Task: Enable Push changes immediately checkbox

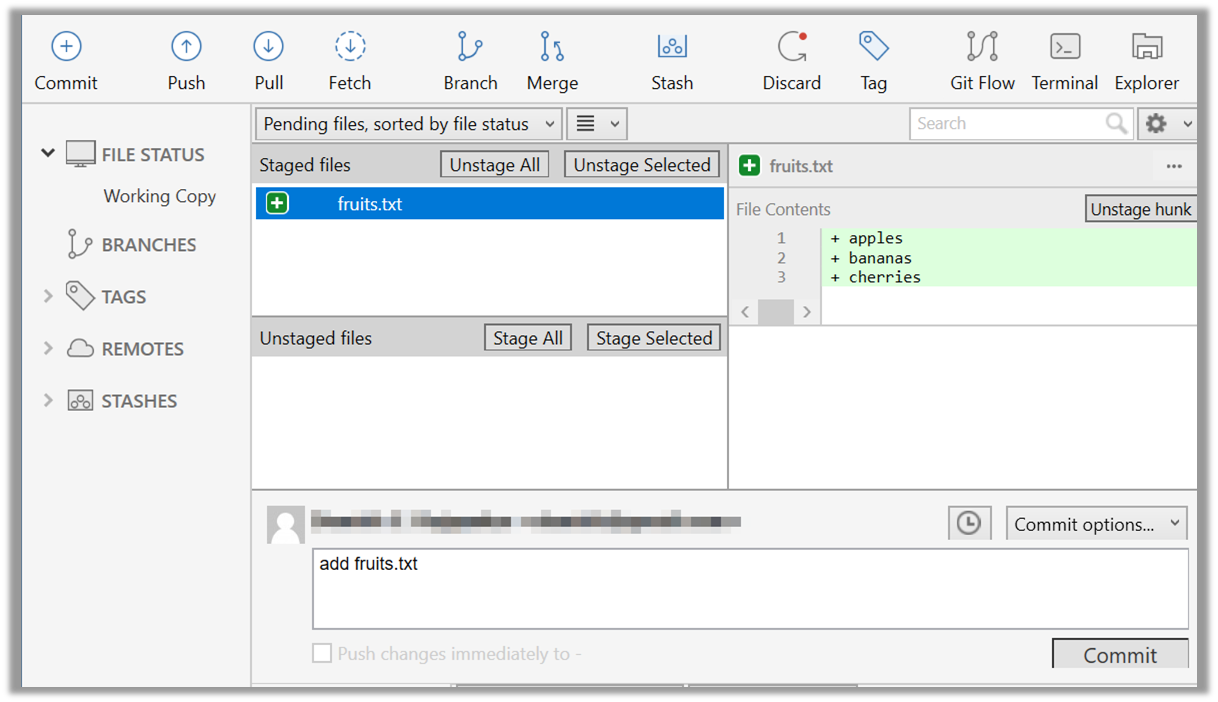Action: 322,654
